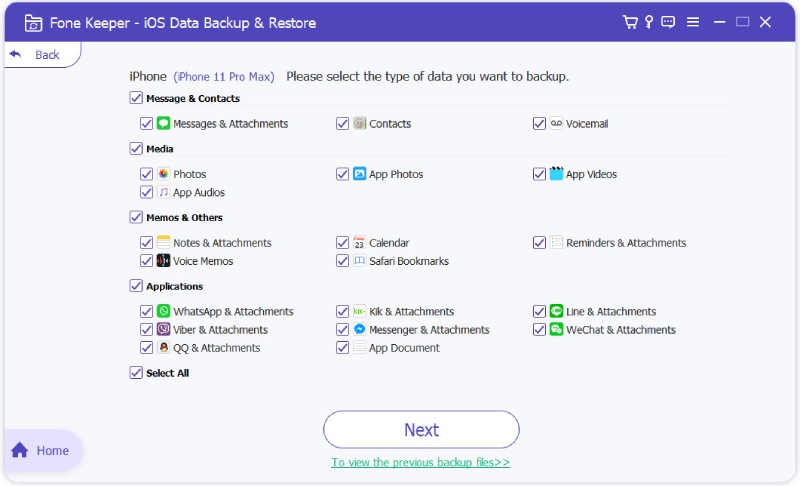
Task: Click the WhatsApp icon
Action: [163, 311]
